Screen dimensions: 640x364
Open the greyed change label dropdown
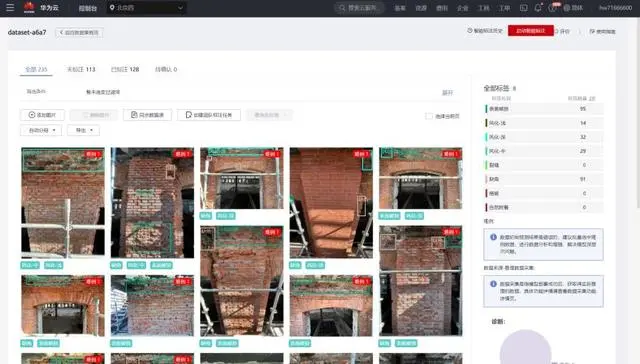click(269, 115)
